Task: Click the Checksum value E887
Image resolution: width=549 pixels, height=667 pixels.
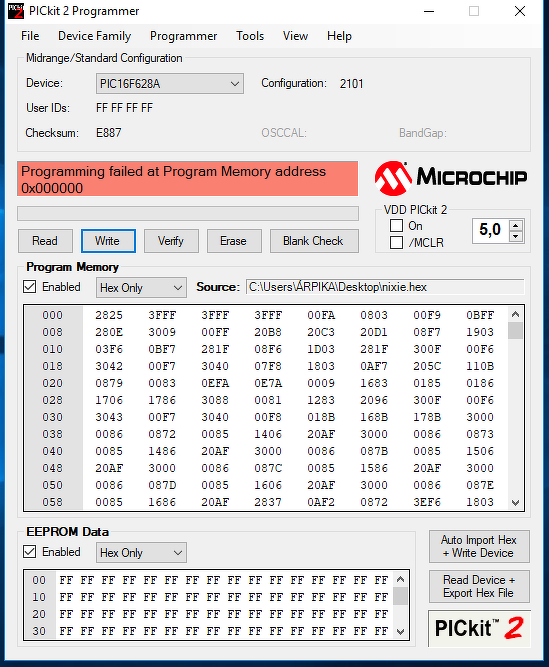Action: coord(108,133)
